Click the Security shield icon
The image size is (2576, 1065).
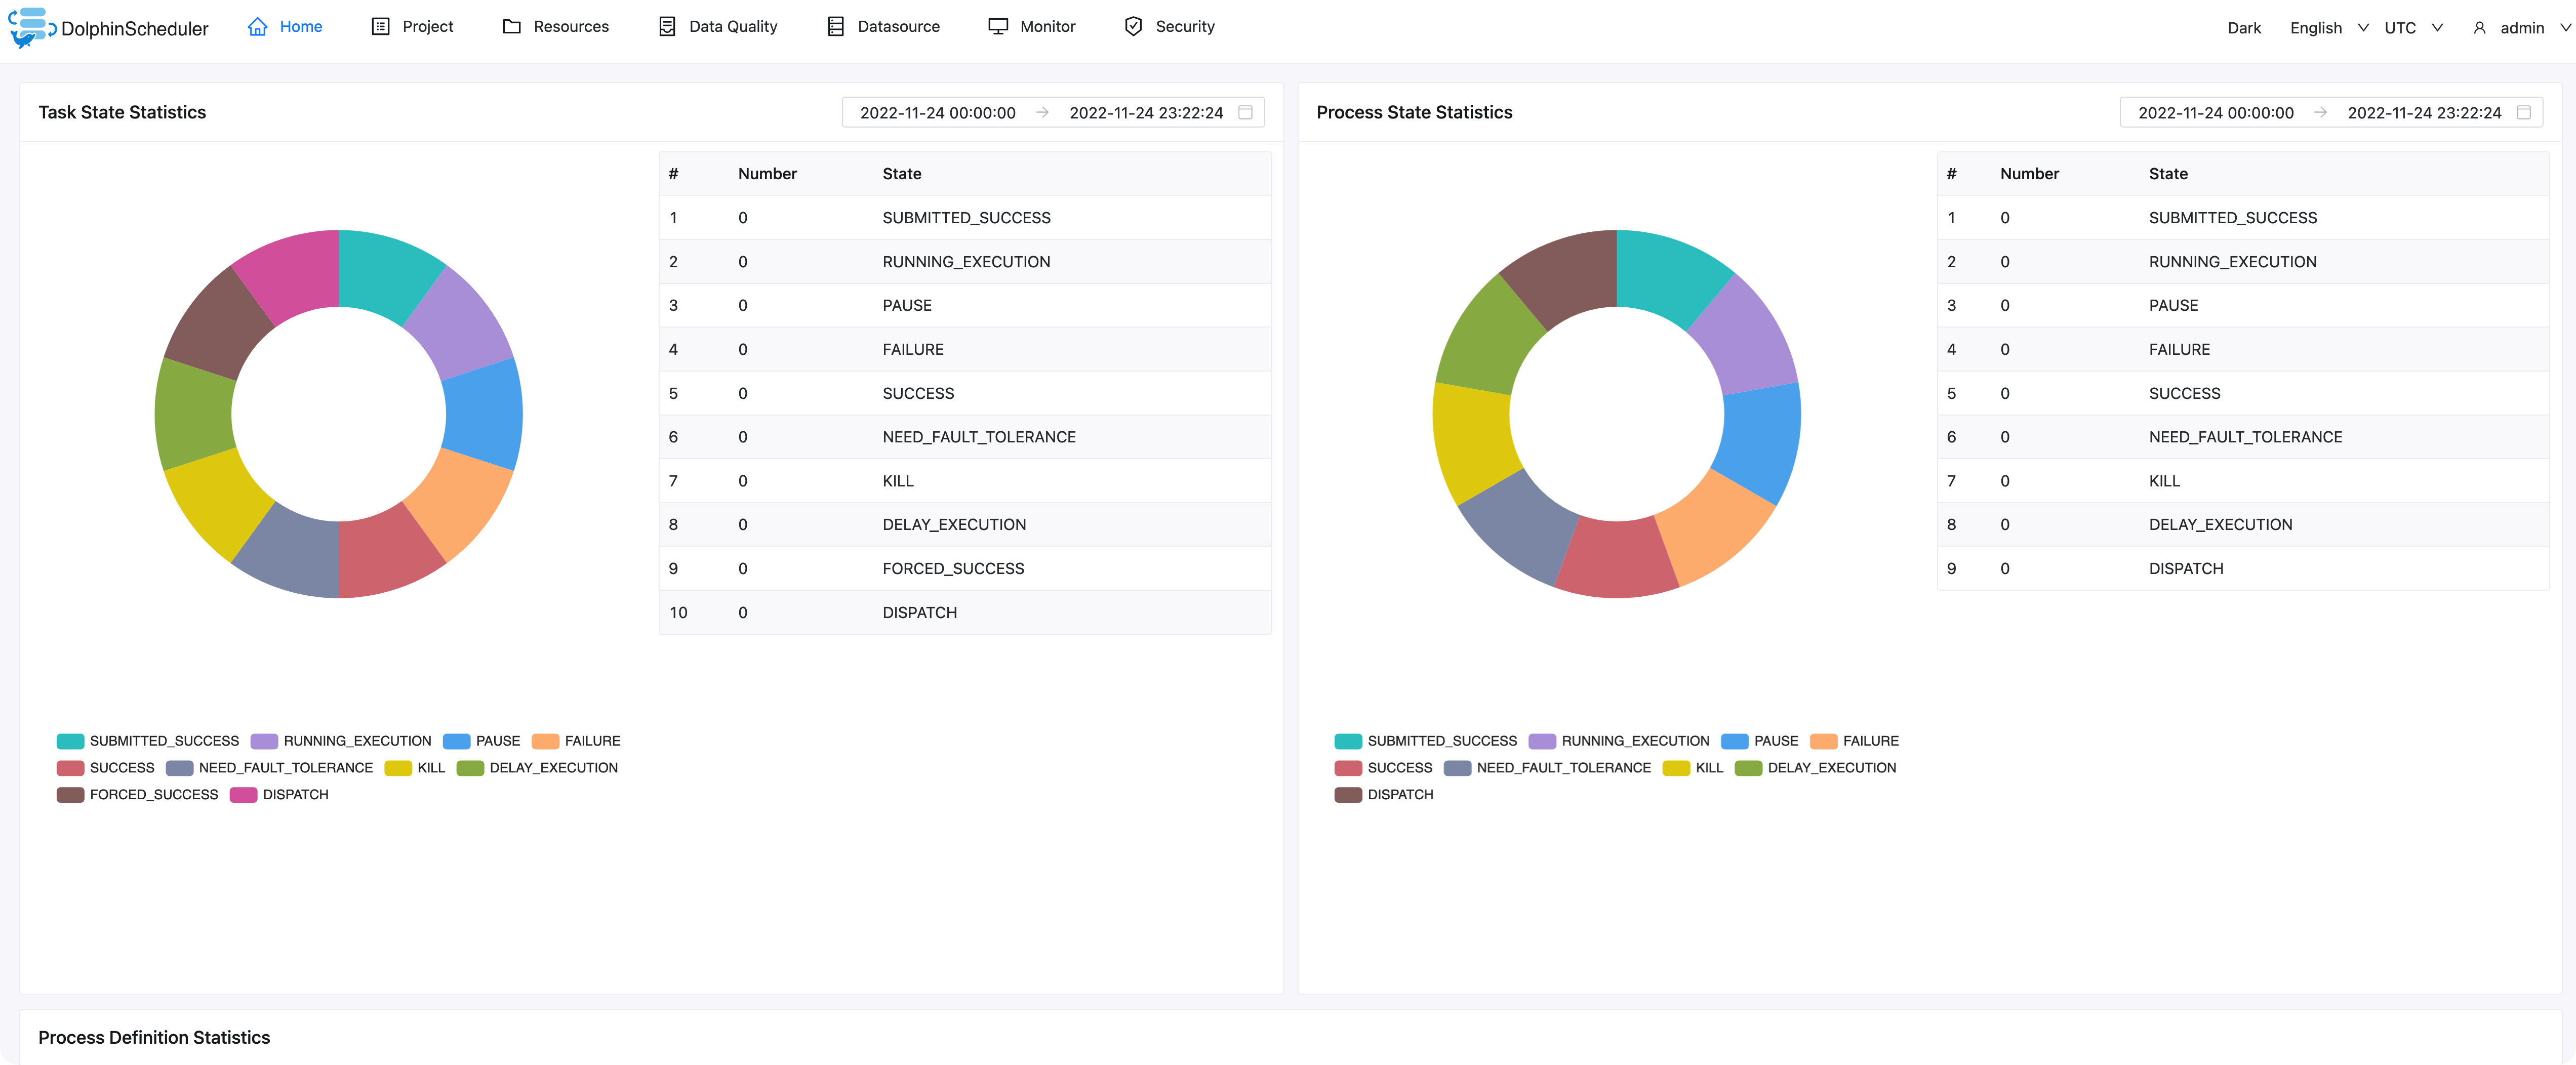tap(1133, 27)
